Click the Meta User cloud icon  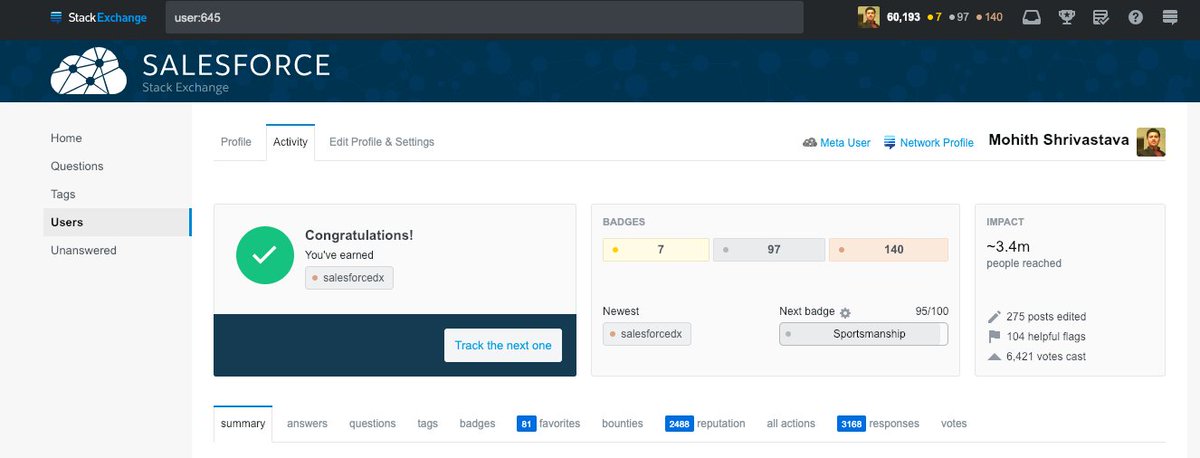[810, 143]
